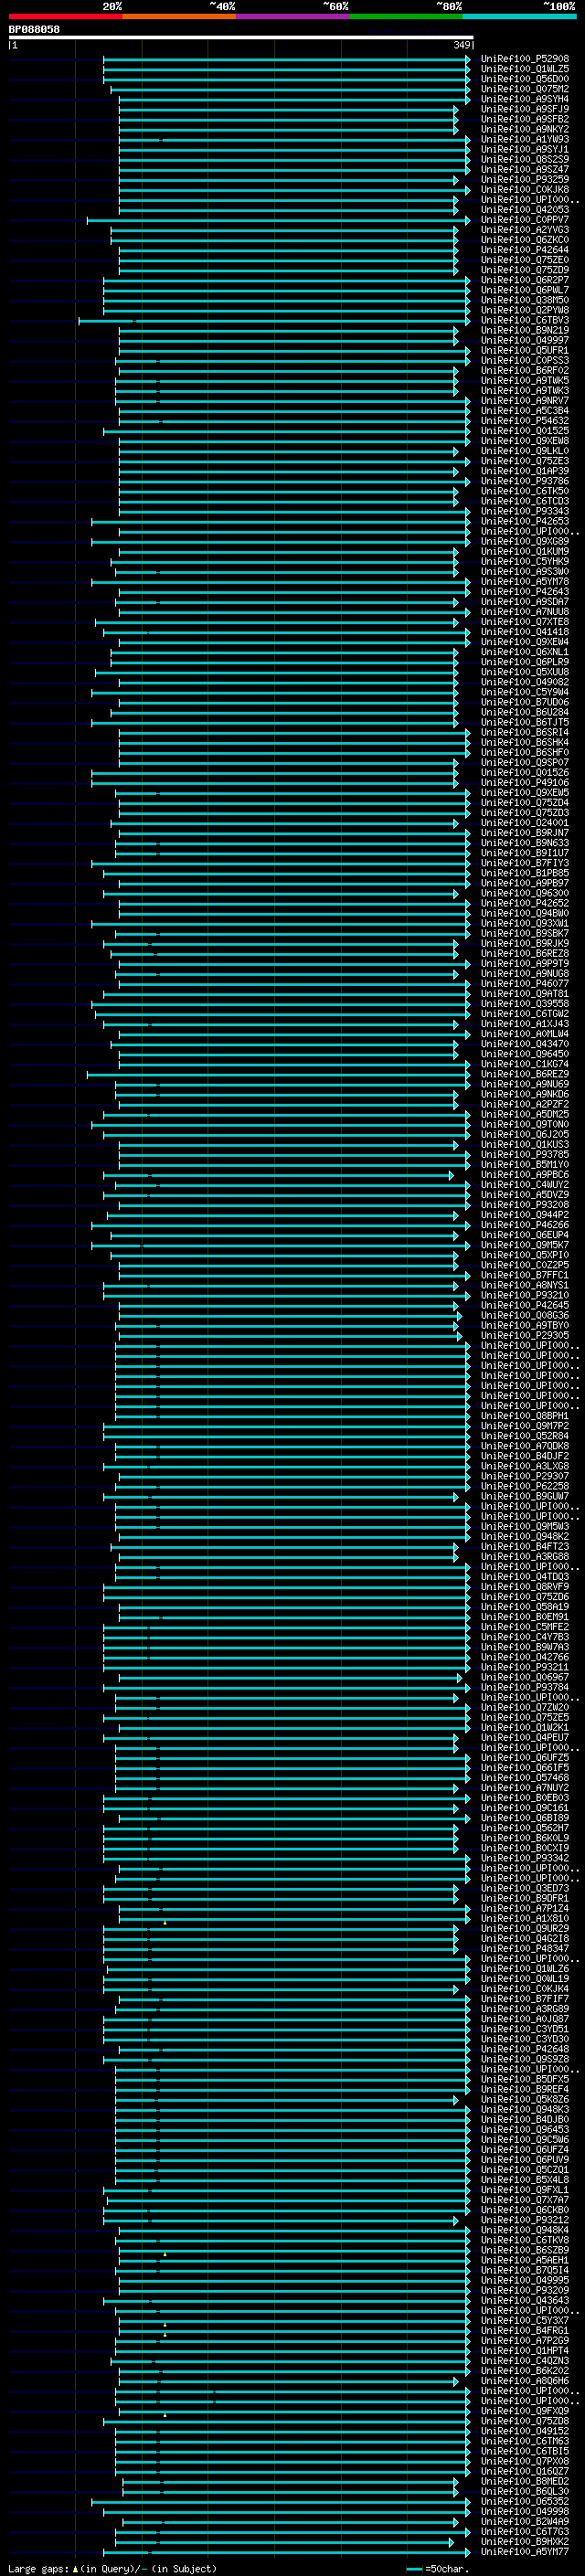Select hit label UniRef100_A1XJ43

525,1024
